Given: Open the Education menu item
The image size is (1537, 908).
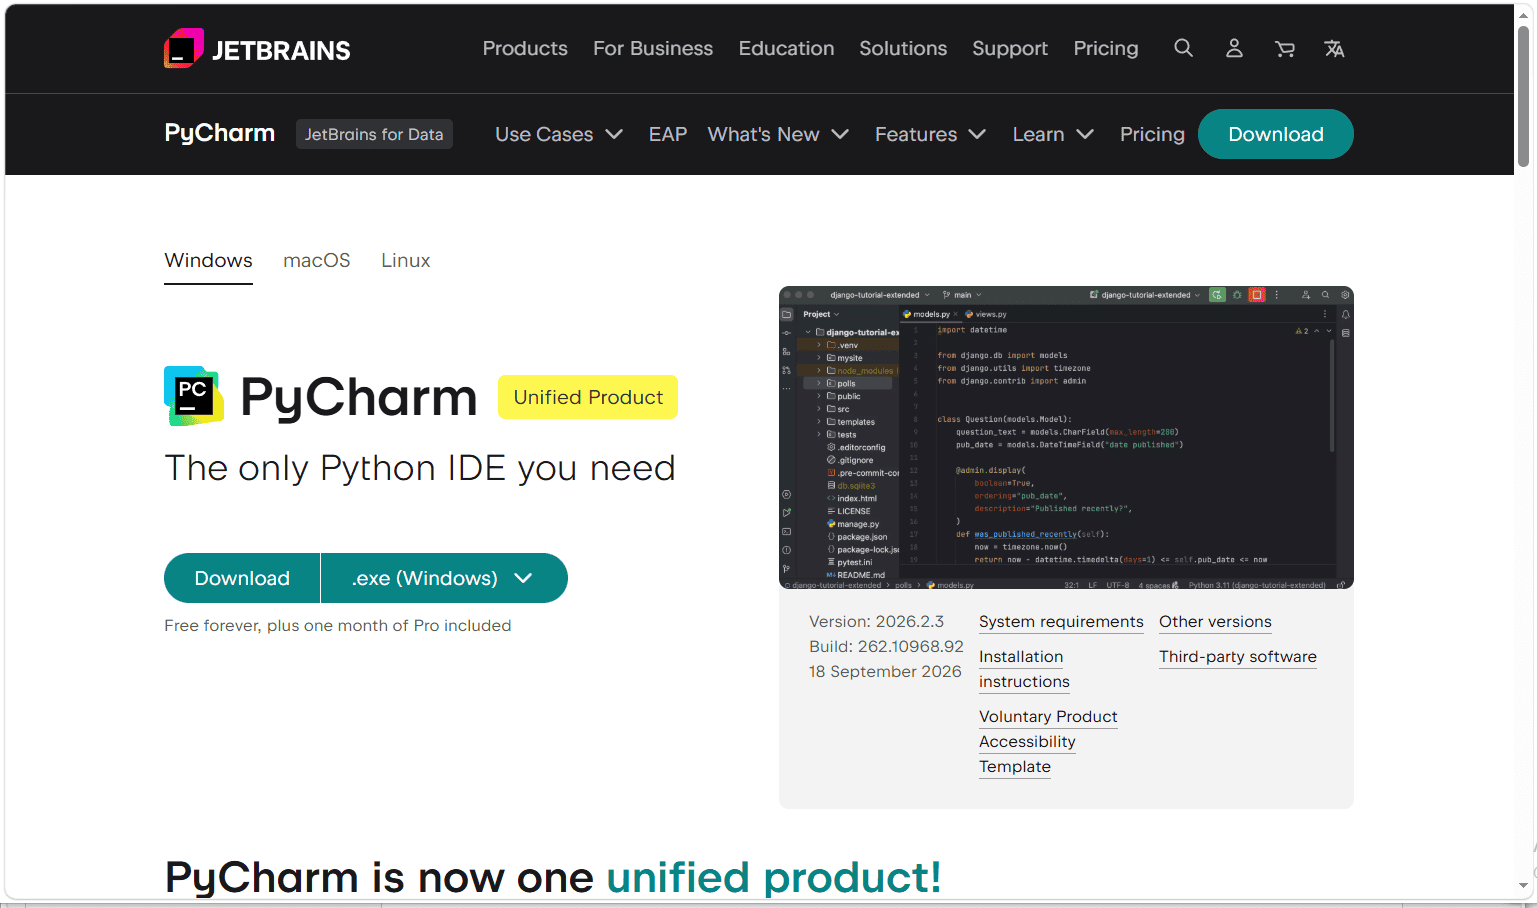Looking at the screenshot, I should (786, 48).
